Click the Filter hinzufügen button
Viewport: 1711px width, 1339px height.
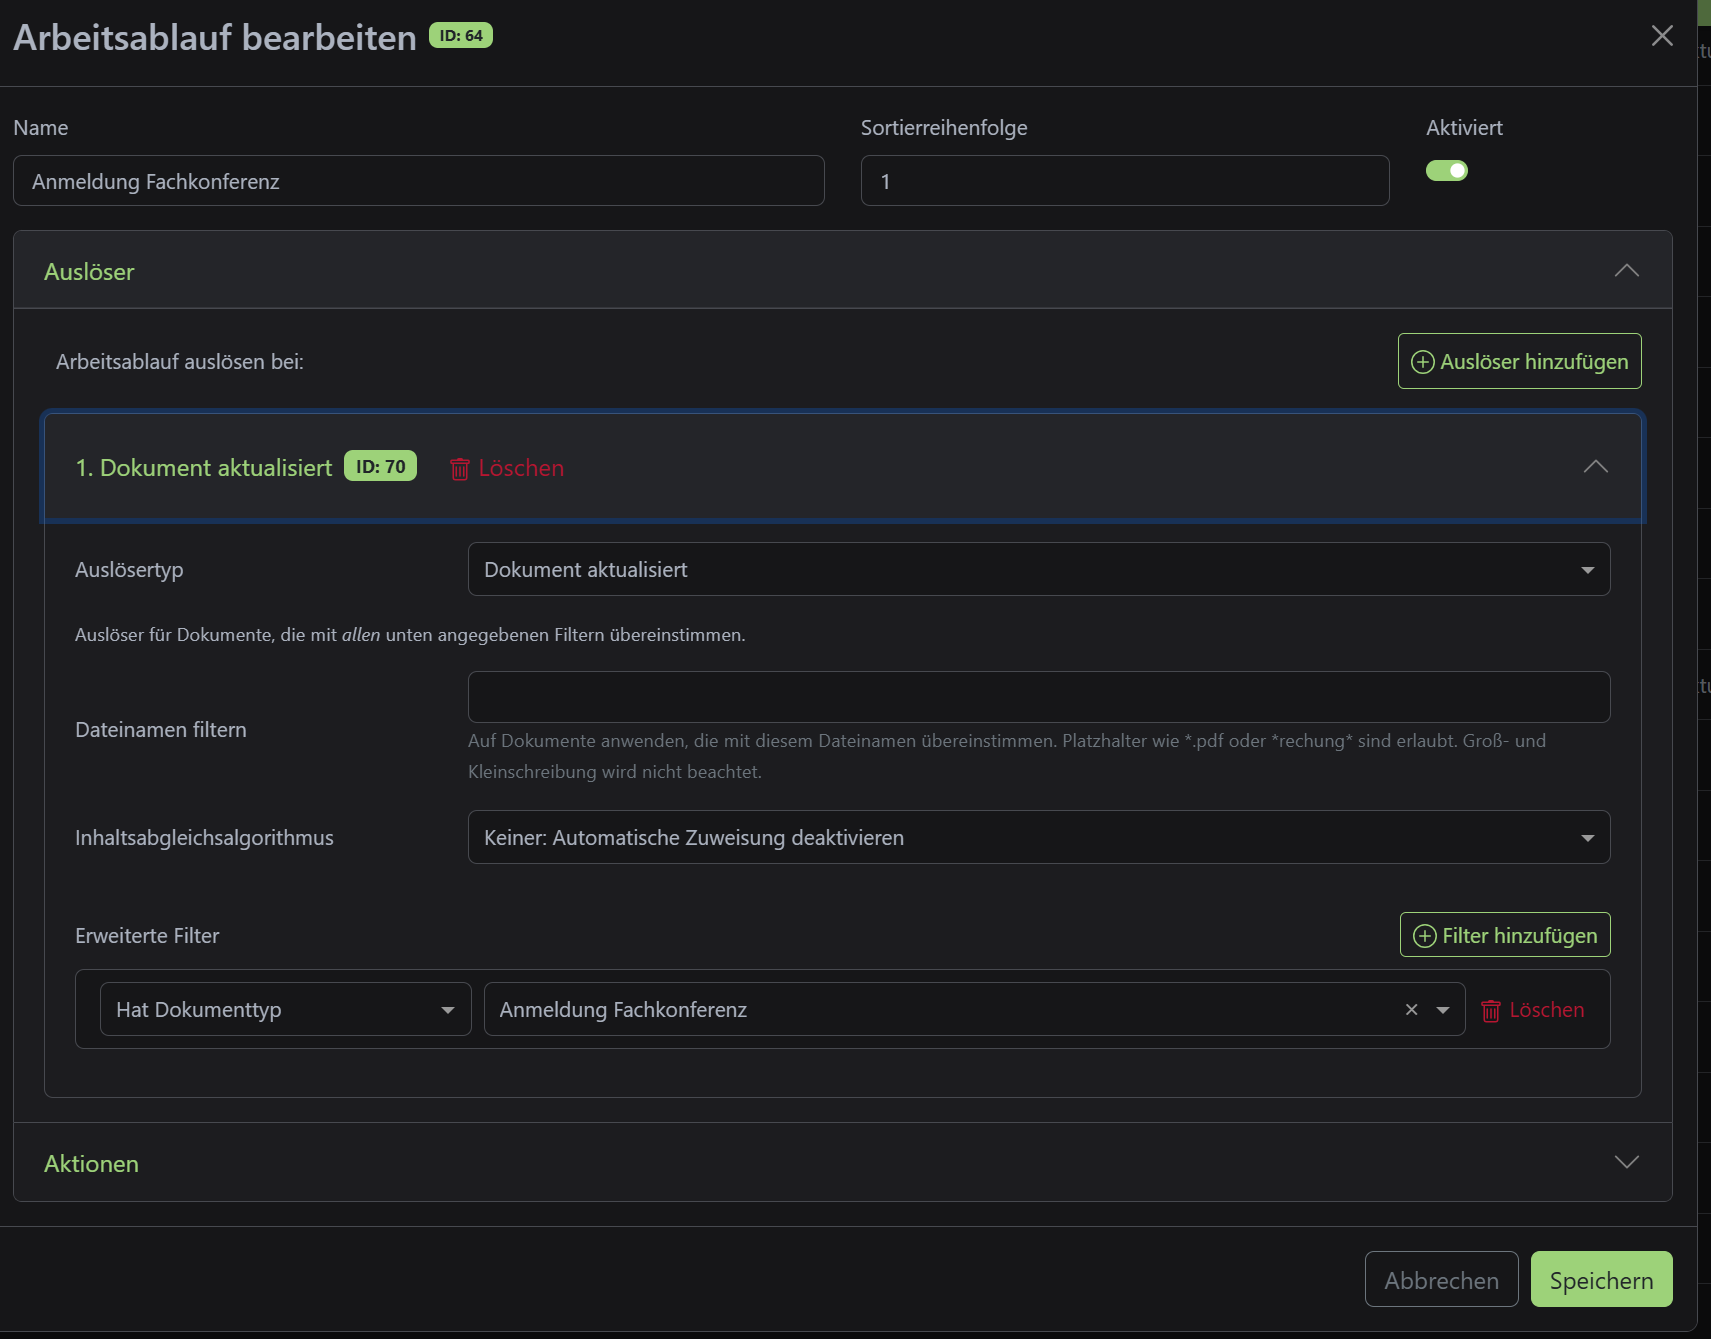(1504, 935)
